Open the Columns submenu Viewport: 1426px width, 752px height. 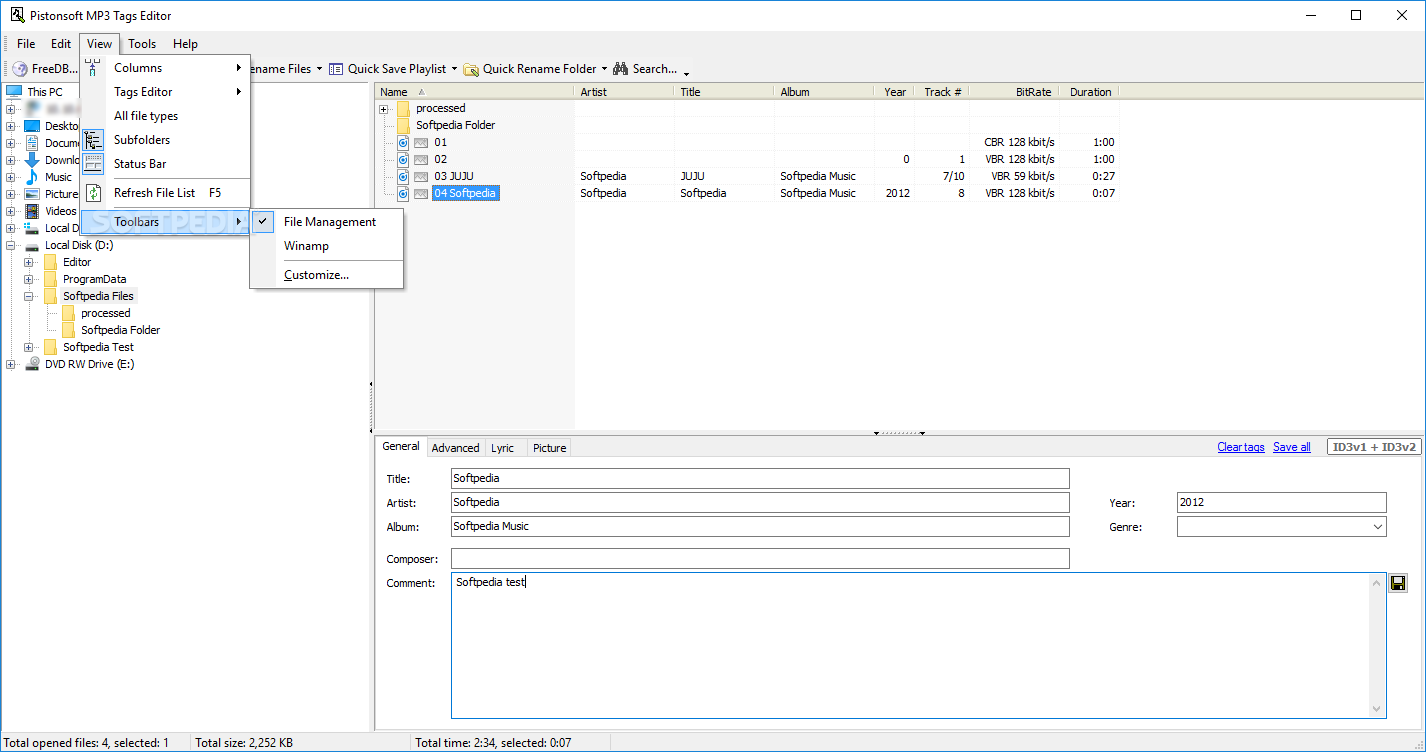tap(165, 68)
